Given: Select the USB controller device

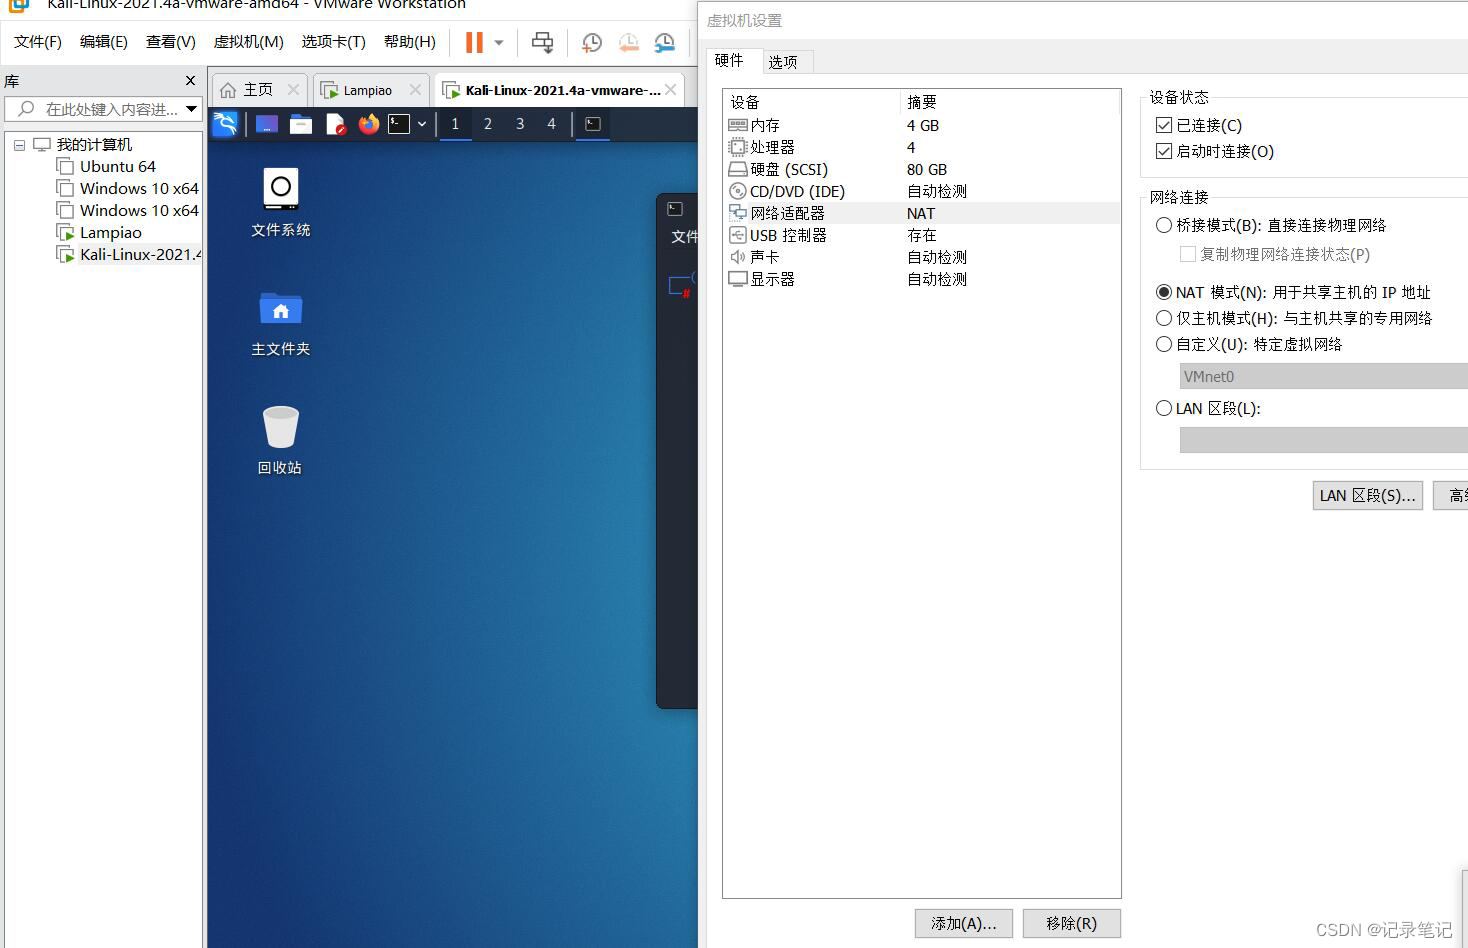Looking at the screenshot, I should (x=920, y=235).
